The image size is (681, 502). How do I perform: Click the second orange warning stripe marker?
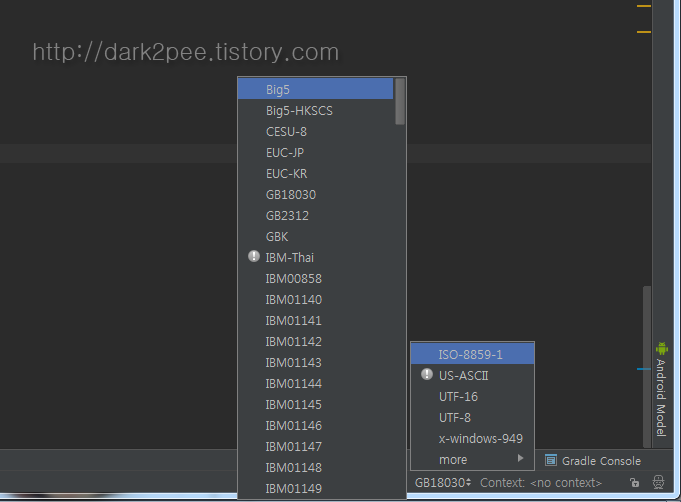(x=644, y=32)
